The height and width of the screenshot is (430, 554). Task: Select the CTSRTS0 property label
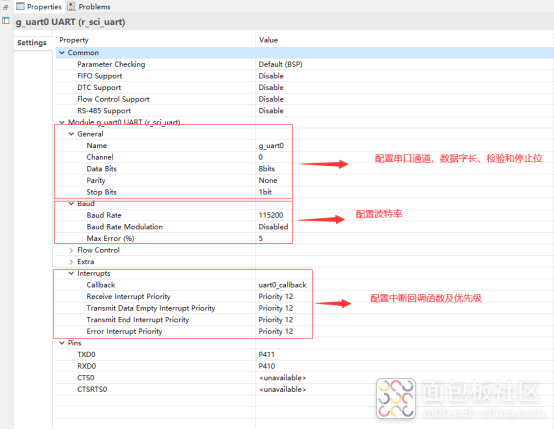92,389
